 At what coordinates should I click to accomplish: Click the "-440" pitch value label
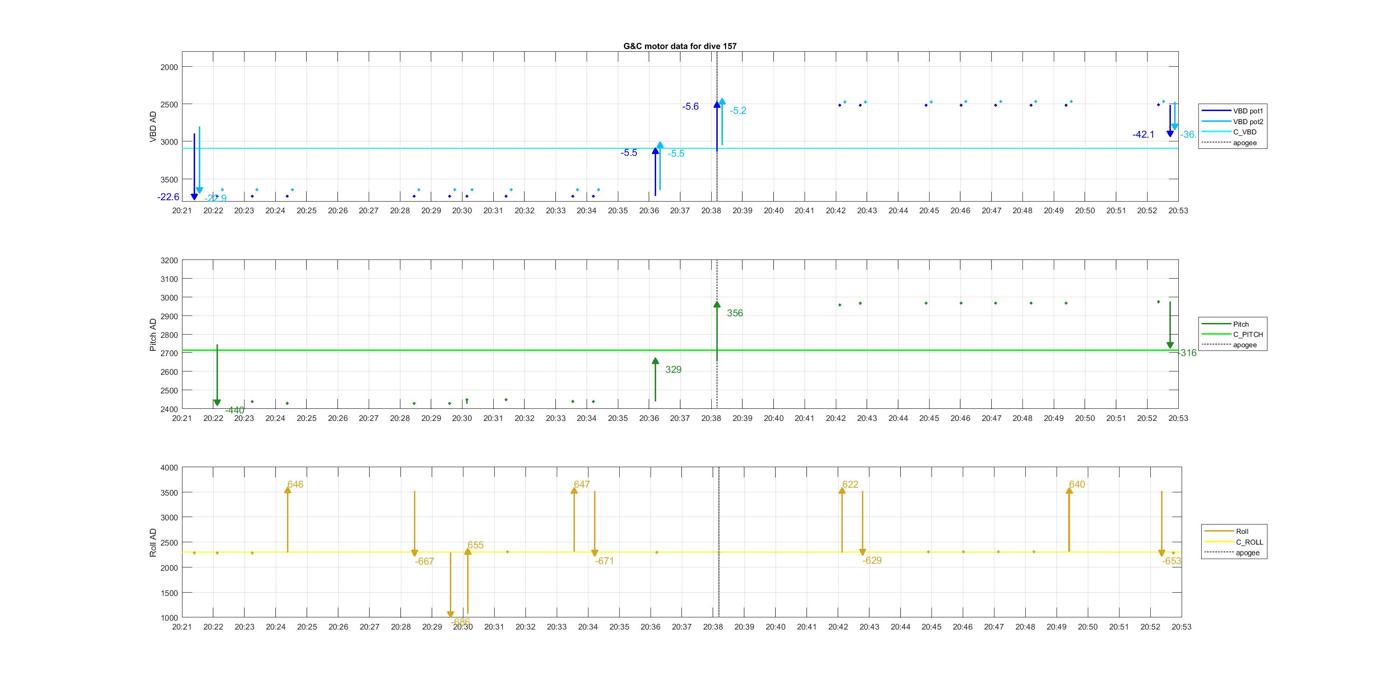click(234, 410)
